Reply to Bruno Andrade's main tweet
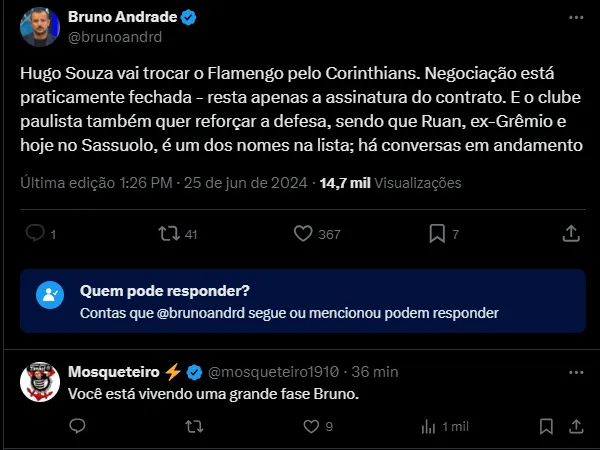 (35, 234)
